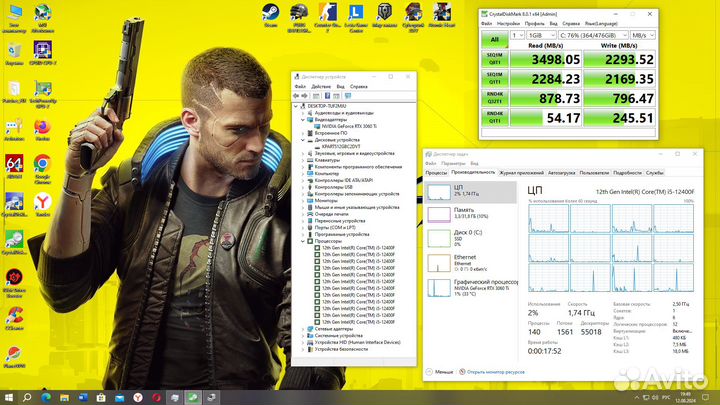Open Microsoft Store from taskbar
The height and width of the screenshot is (405, 720).
[101, 397]
